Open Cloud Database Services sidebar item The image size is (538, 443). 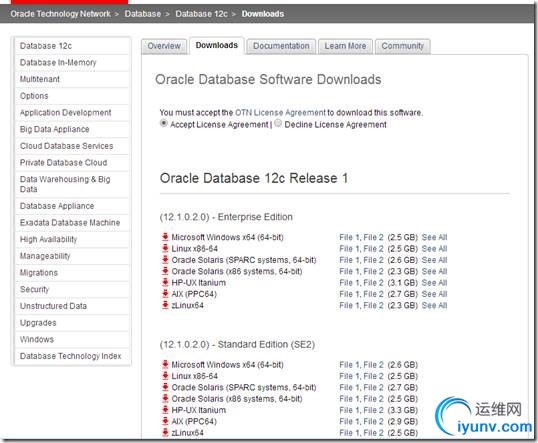click(x=72, y=146)
